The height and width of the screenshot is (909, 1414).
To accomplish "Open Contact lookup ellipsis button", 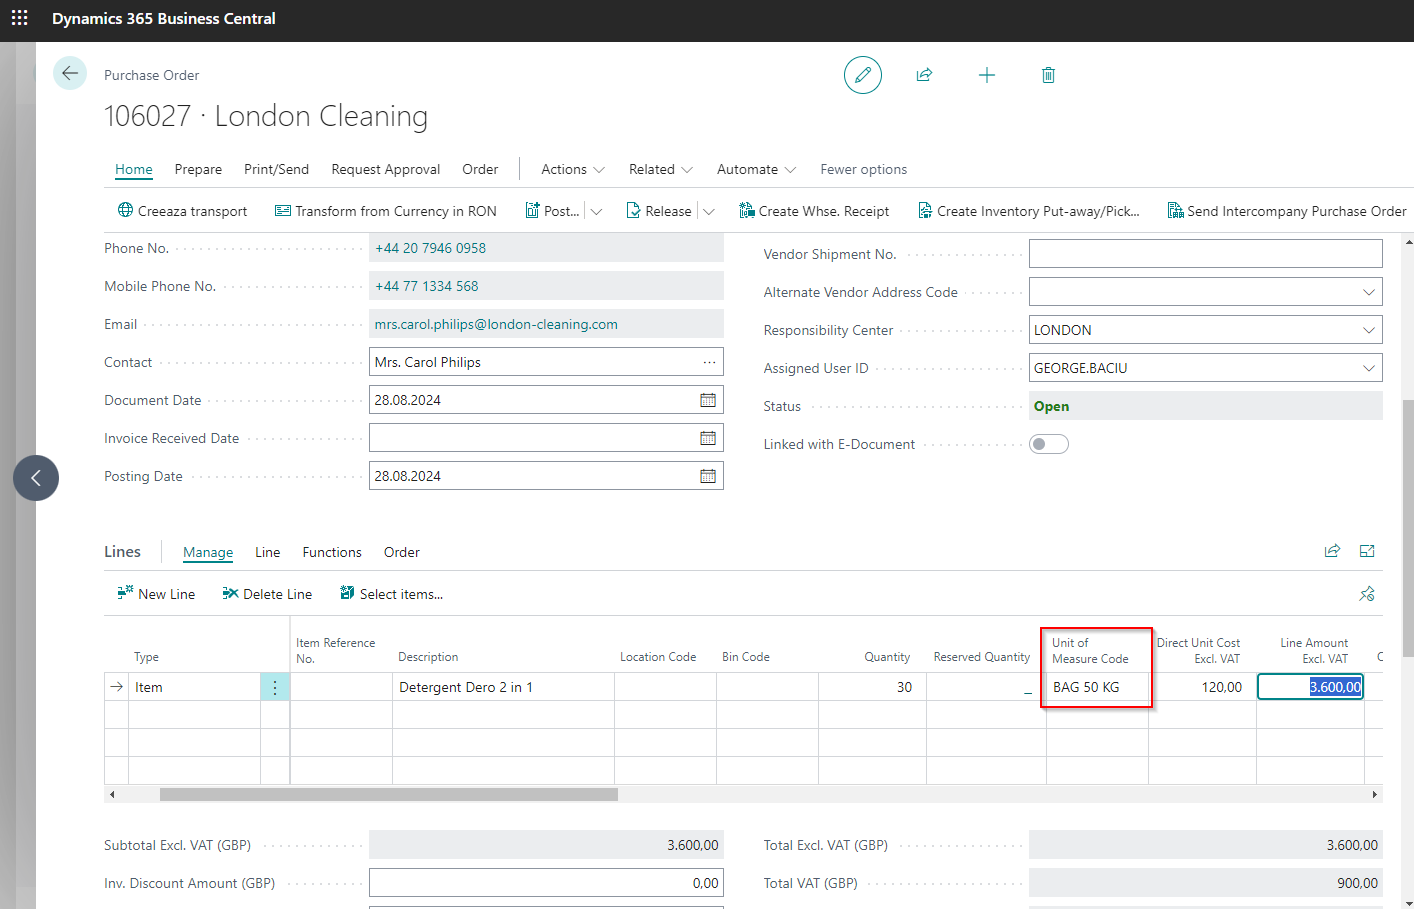I will point(709,362).
